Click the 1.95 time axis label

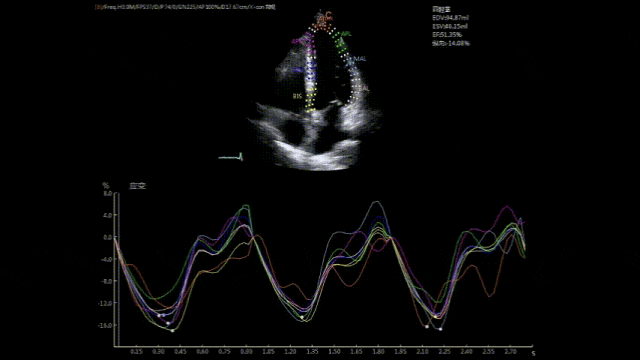point(401,352)
